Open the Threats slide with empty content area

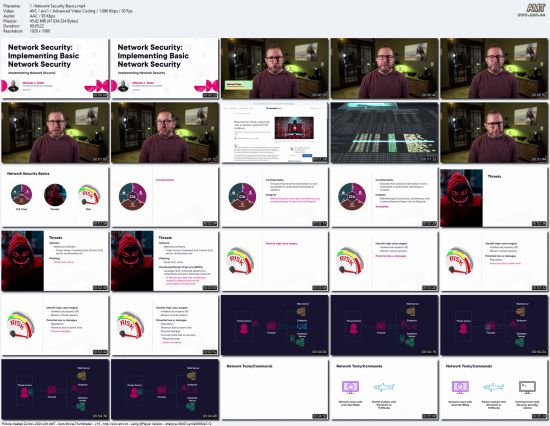pyautogui.click(x=494, y=197)
